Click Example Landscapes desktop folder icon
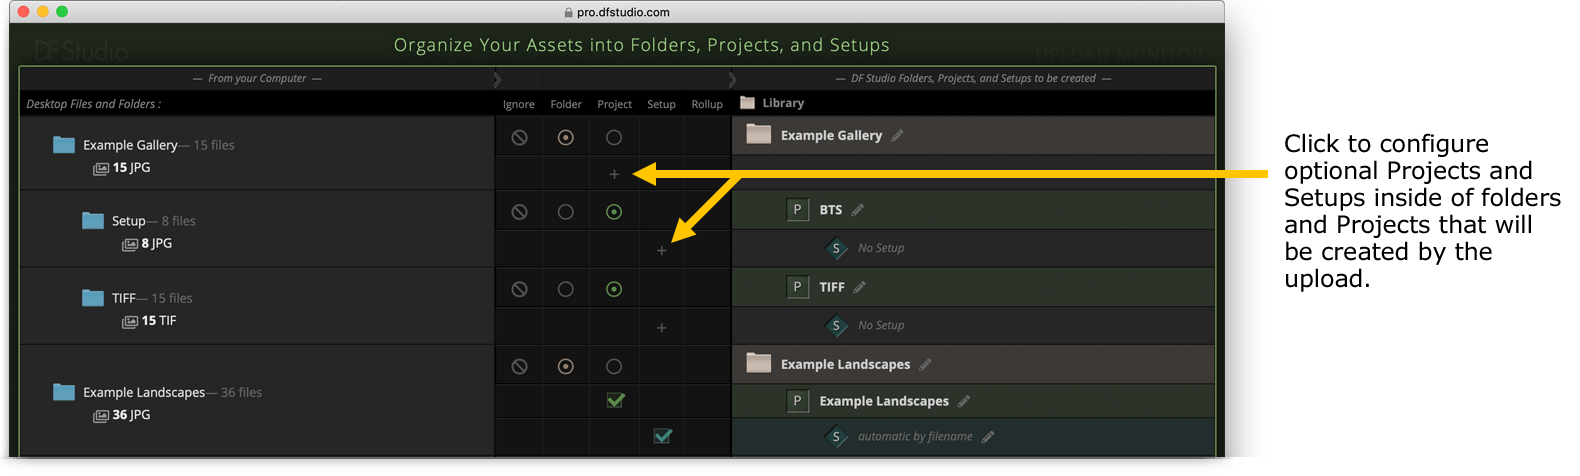 [64, 392]
